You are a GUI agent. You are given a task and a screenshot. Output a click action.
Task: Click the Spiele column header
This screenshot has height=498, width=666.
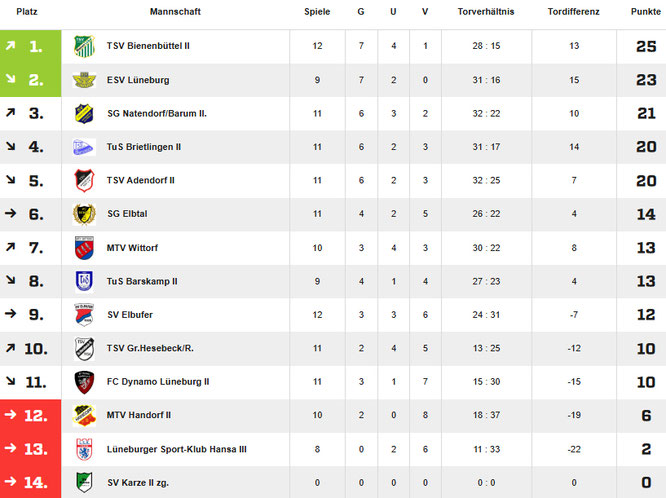(x=317, y=11)
